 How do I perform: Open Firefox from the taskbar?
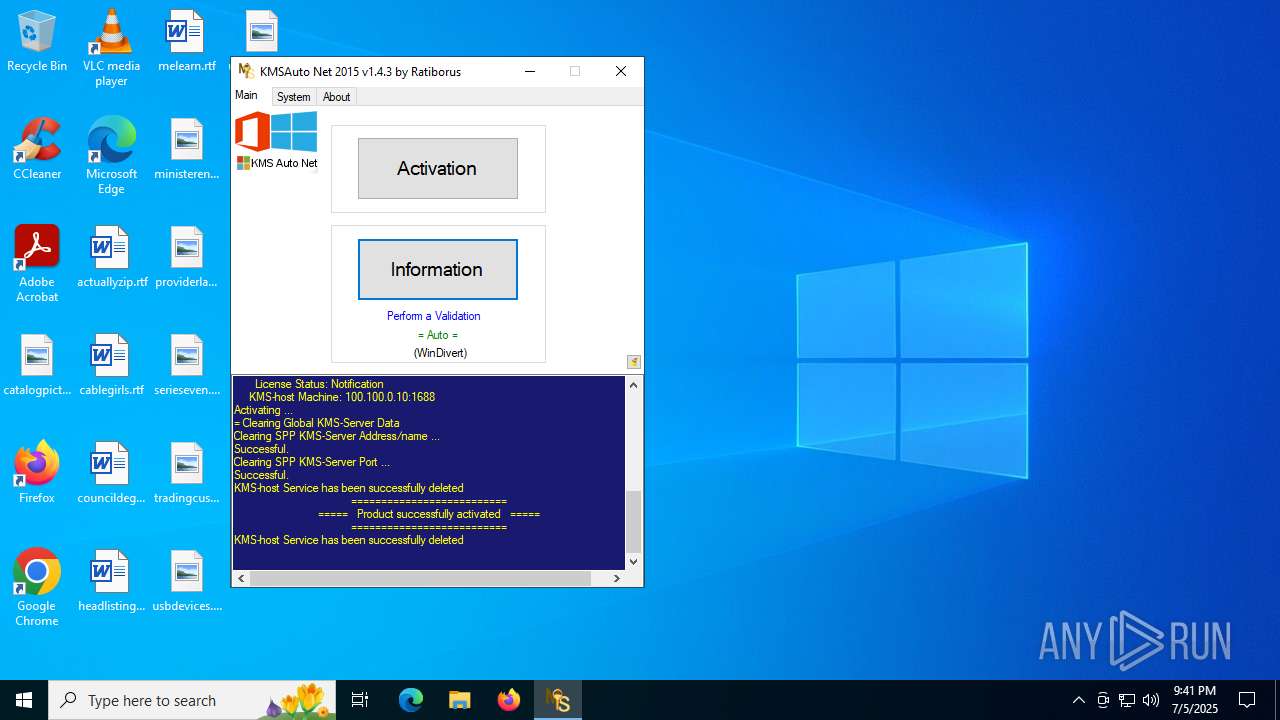point(509,700)
